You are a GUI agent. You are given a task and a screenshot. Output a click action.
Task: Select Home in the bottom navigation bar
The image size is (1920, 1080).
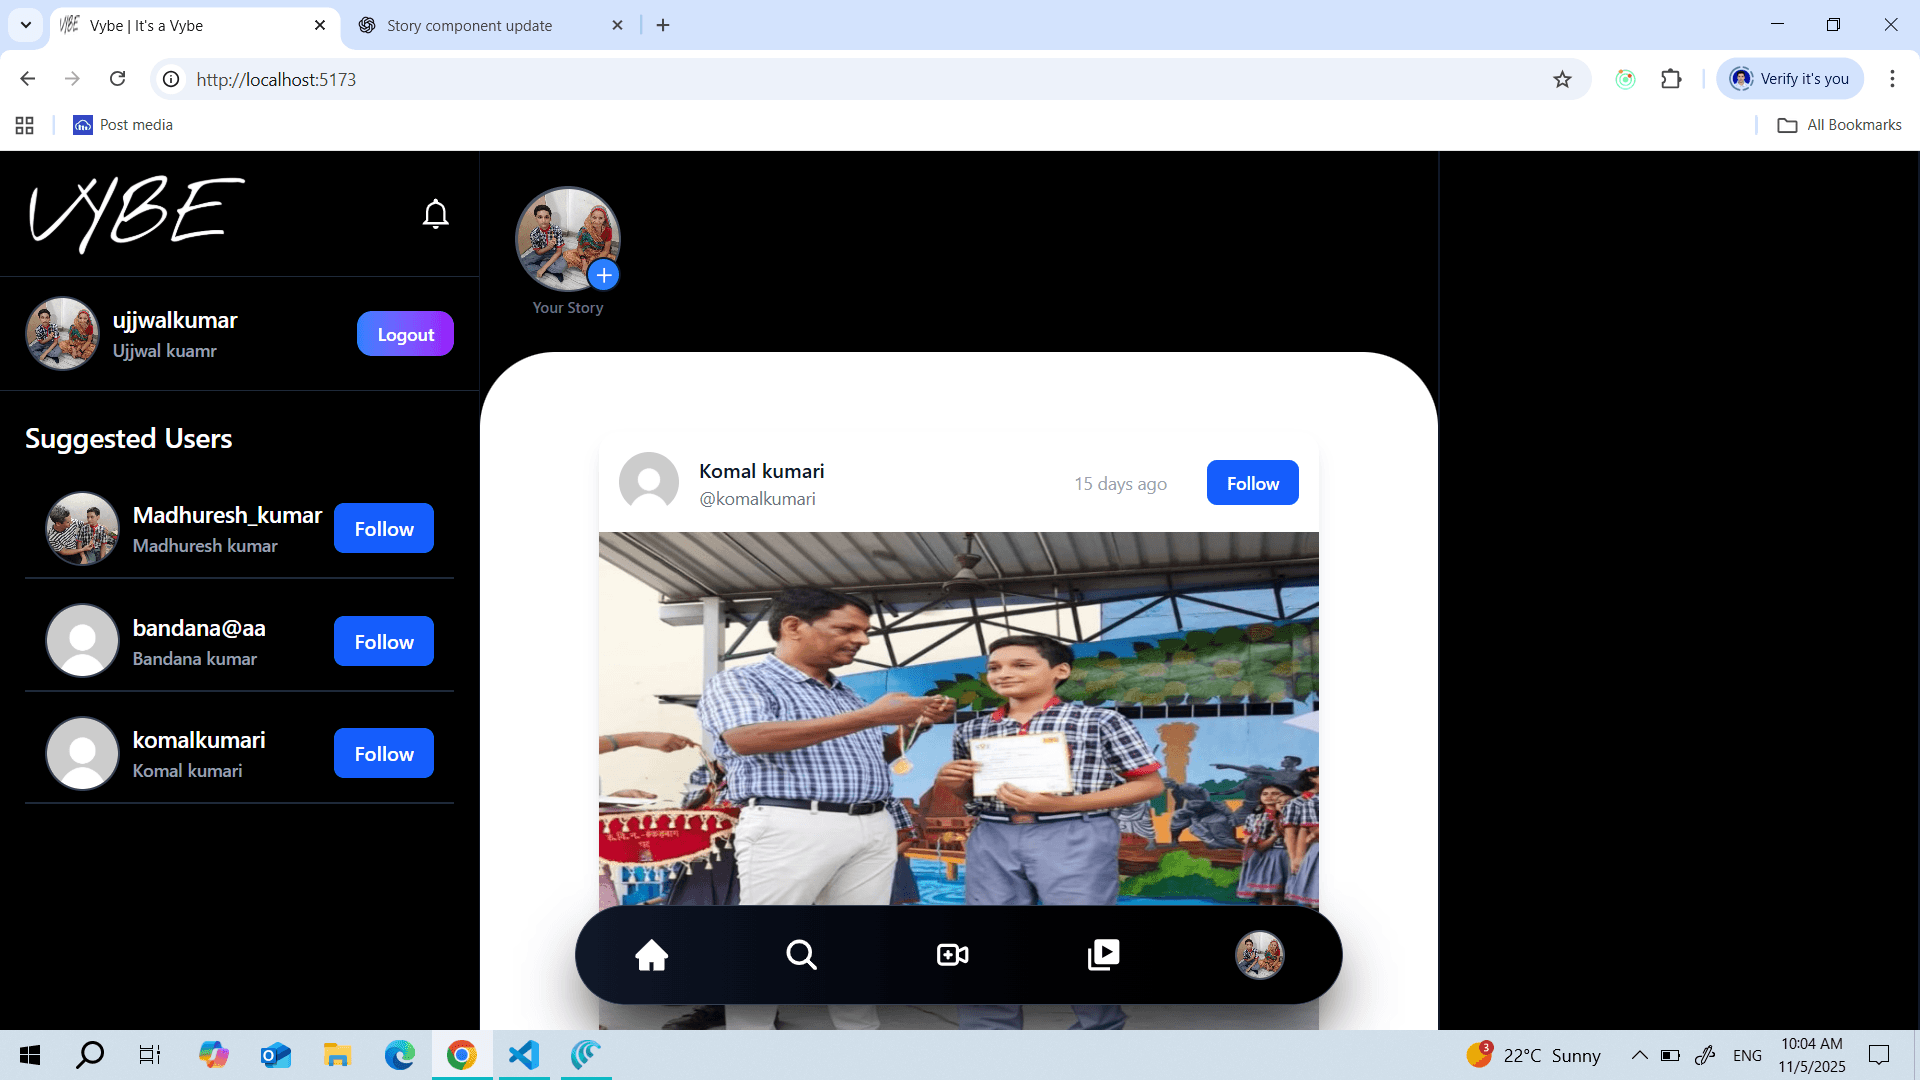[651, 954]
